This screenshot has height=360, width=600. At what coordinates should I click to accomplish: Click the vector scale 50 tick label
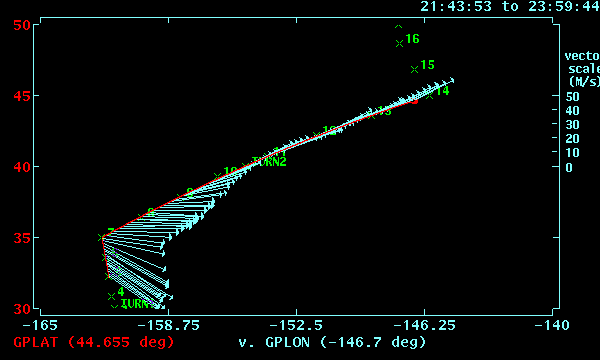572,97
